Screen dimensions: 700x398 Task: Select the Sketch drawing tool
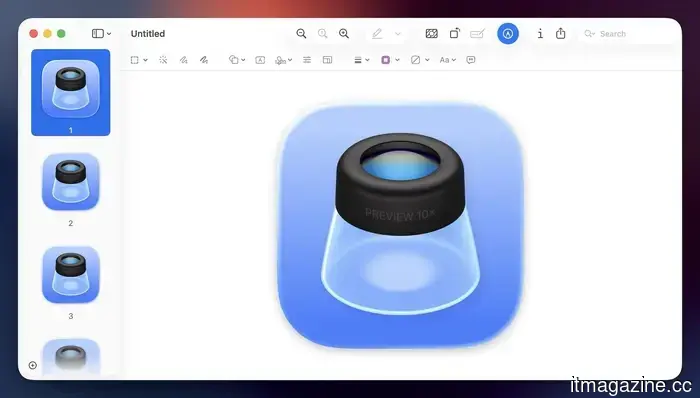[x=183, y=60]
